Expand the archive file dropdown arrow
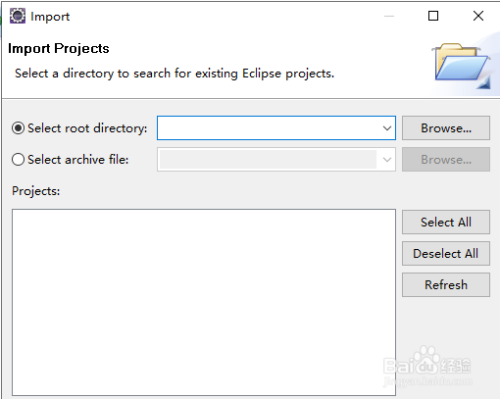 click(x=387, y=160)
